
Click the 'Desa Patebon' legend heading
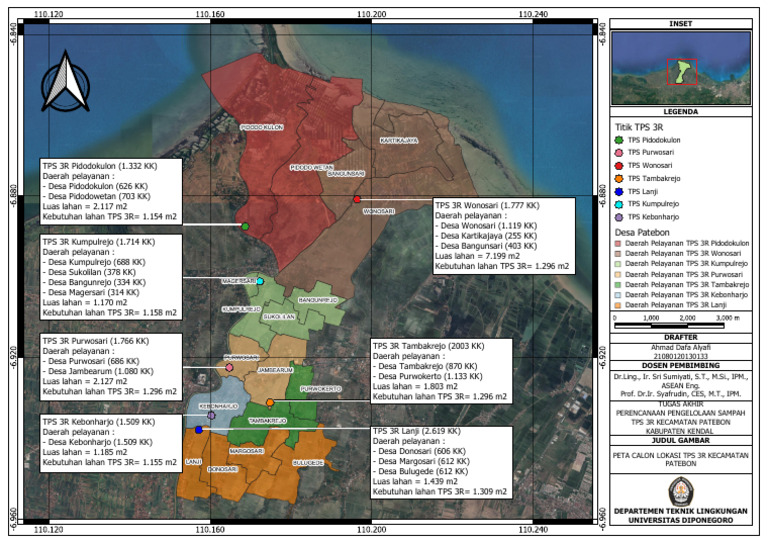642,233
